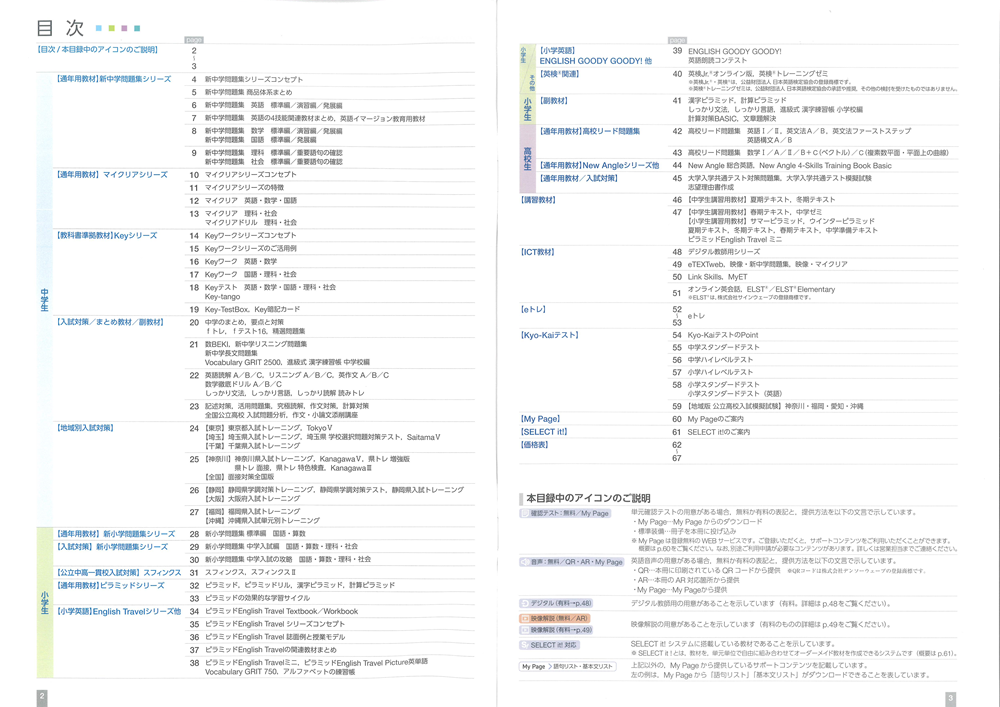Open the 【通年用教材】新中学問題集シリーズ section heading
The width and height of the screenshot is (1000, 707).
114,79
